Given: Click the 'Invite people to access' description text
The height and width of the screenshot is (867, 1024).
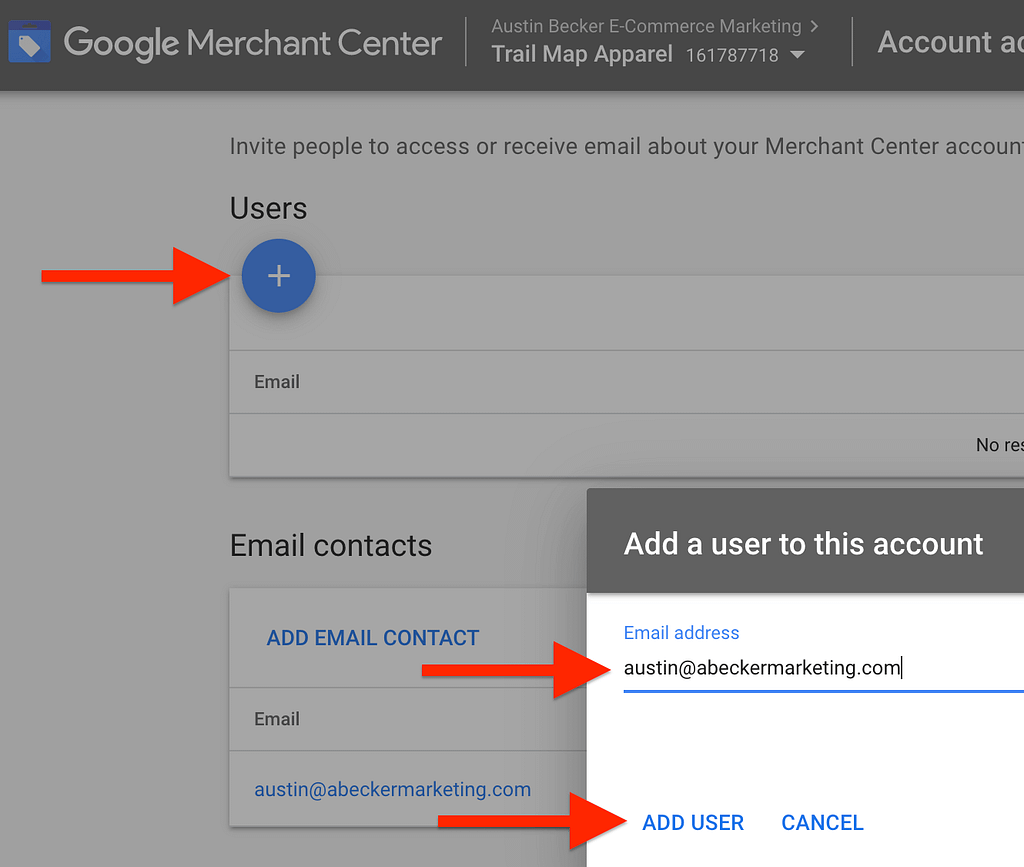Looking at the screenshot, I should 626,147.
